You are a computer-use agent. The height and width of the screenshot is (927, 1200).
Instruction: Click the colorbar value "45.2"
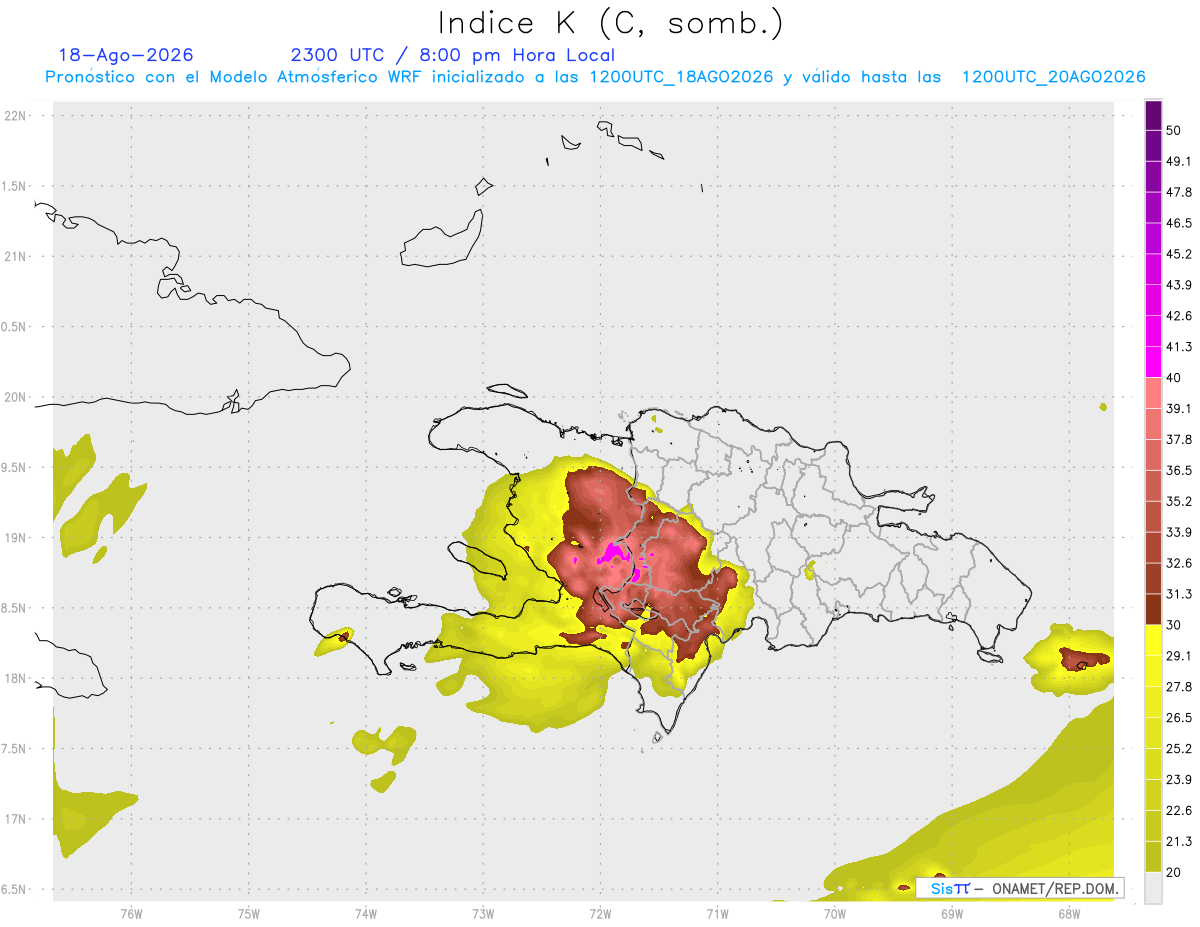pyautogui.click(x=1179, y=254)
